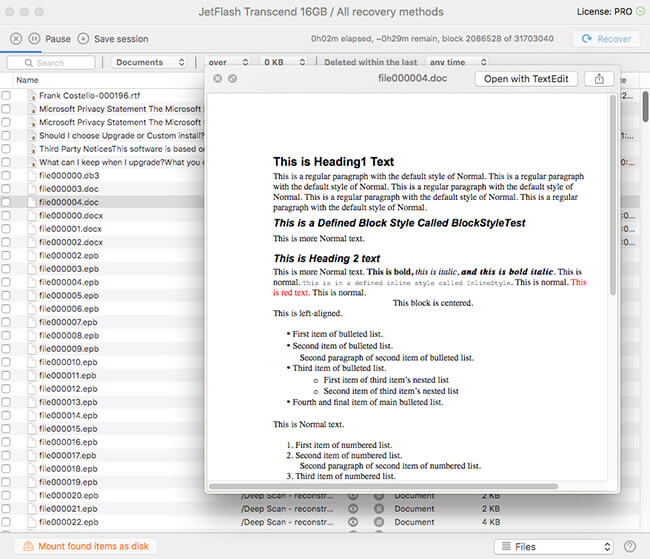Image resolution: width=650 pixels, height=559 pixels.
Task: Click file icon of file000002.docx
Action: pos(32,242)
